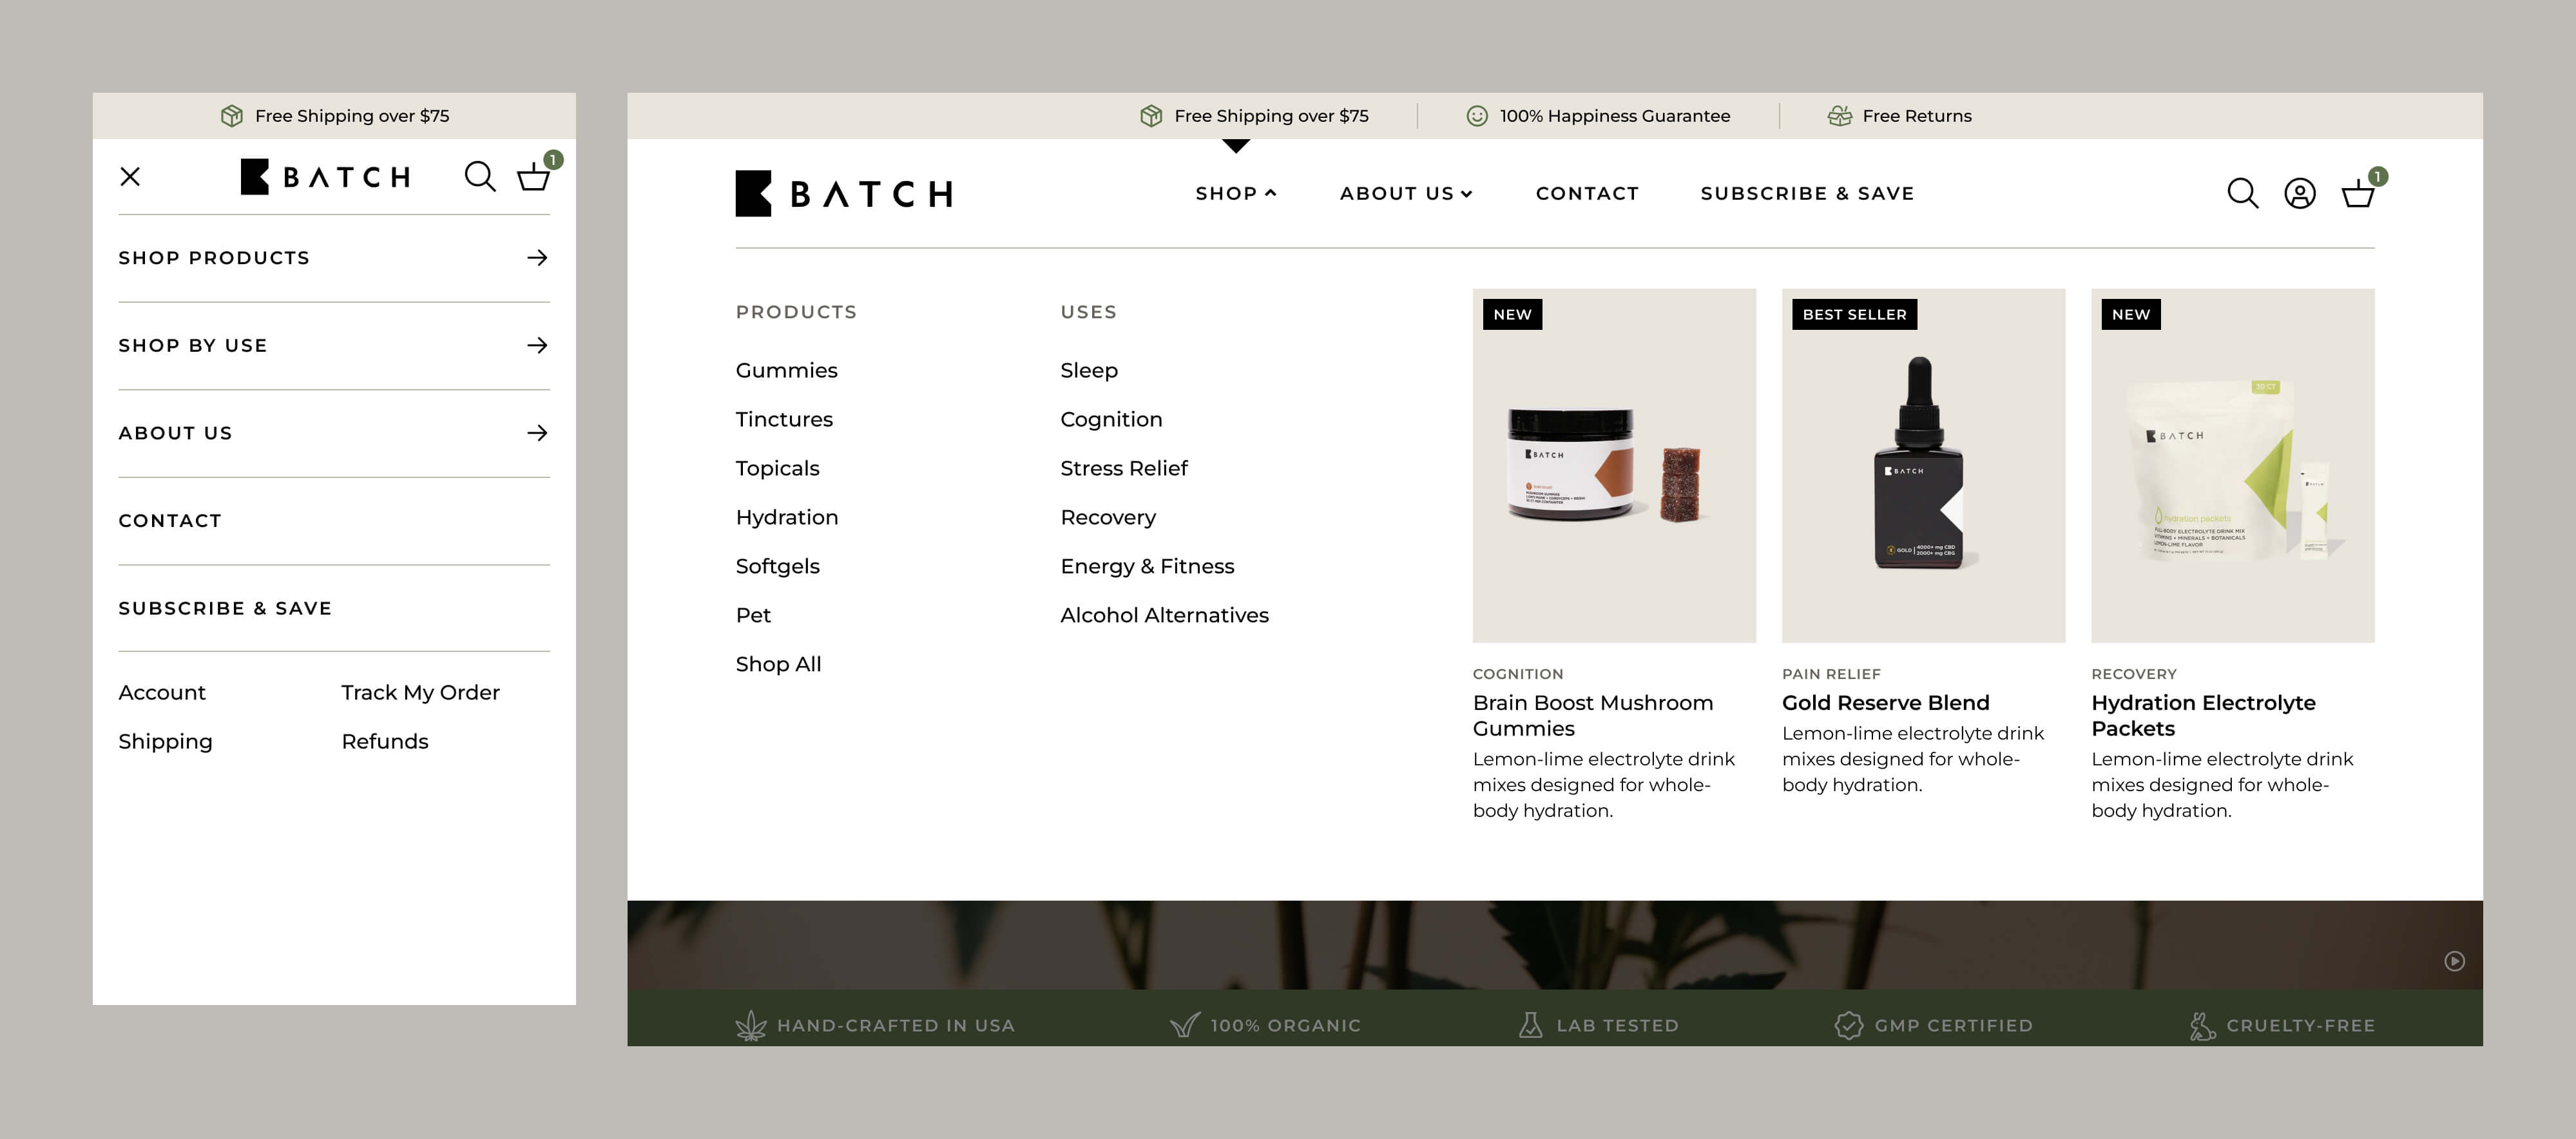Click the smiley Happiness Guarantee icon
This screenshot has width=2576, height=1139.
1477,116
